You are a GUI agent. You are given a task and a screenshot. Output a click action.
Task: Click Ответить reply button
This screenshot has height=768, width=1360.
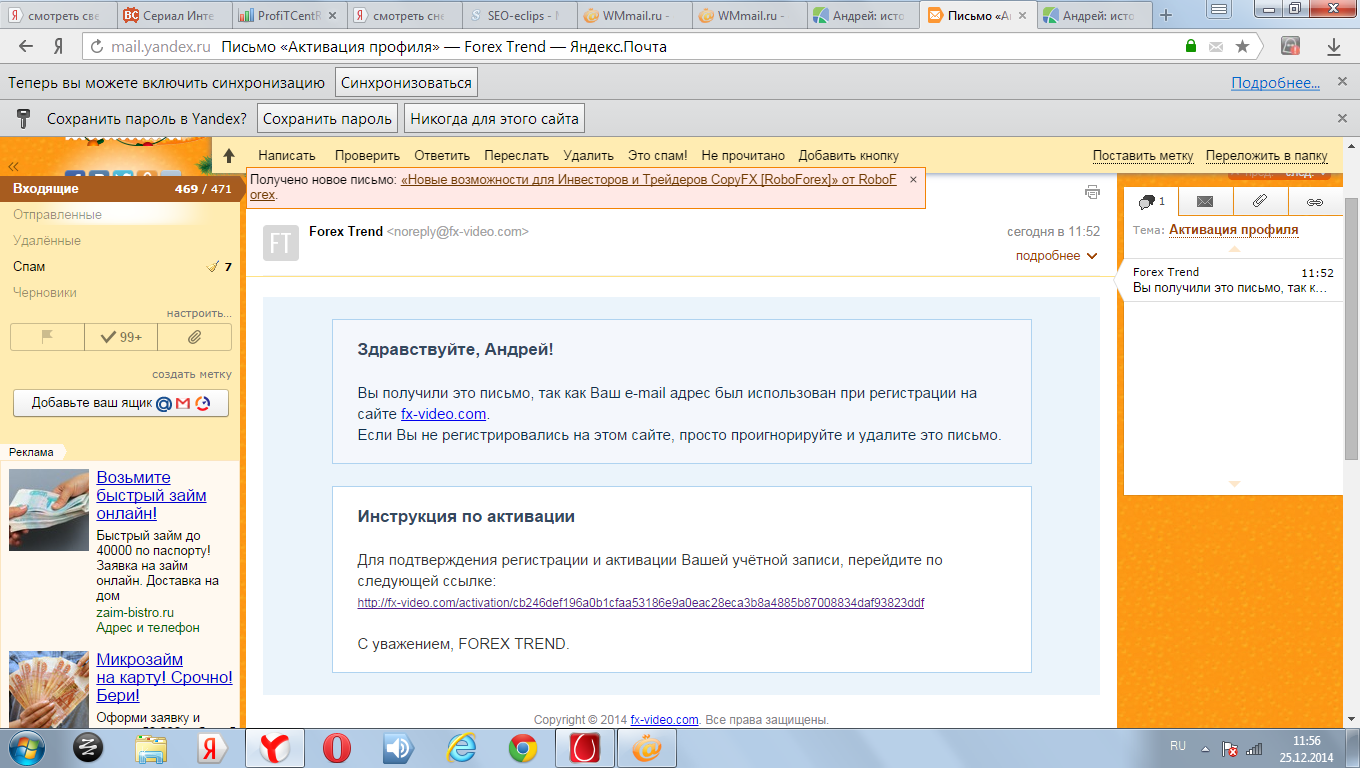click(x=442, y=155)
